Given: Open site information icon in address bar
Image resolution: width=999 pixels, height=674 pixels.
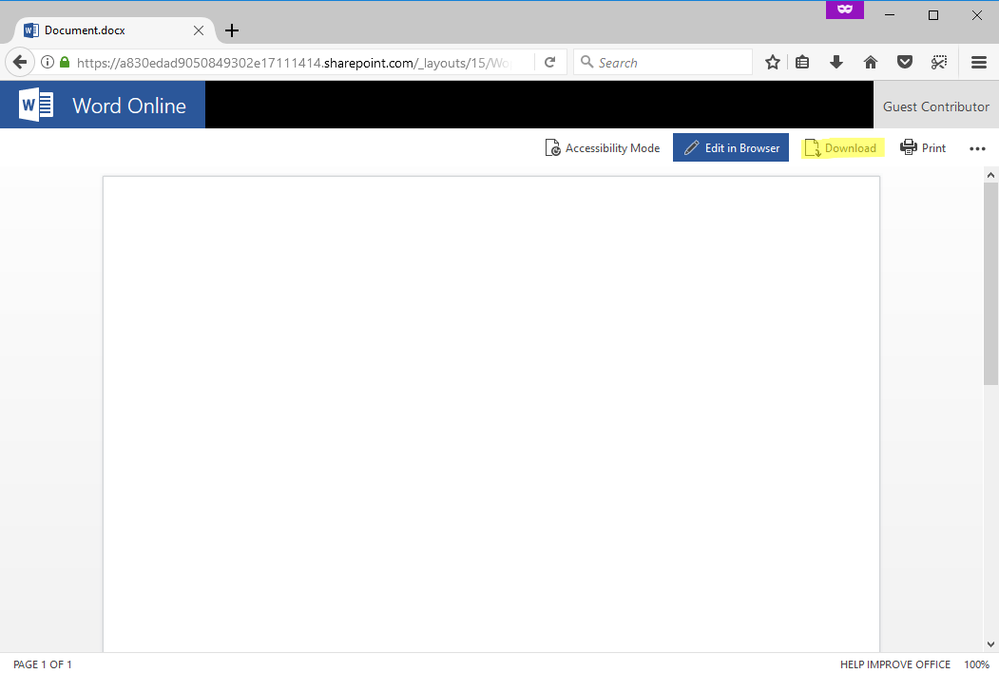Looking at the screenshot, I should click(x=47, y=62).
